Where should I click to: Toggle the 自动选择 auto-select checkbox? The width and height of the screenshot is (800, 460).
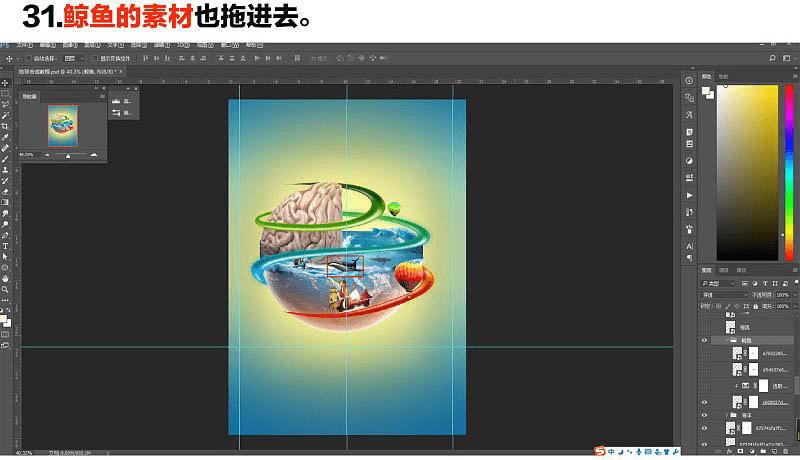point(29,59)
